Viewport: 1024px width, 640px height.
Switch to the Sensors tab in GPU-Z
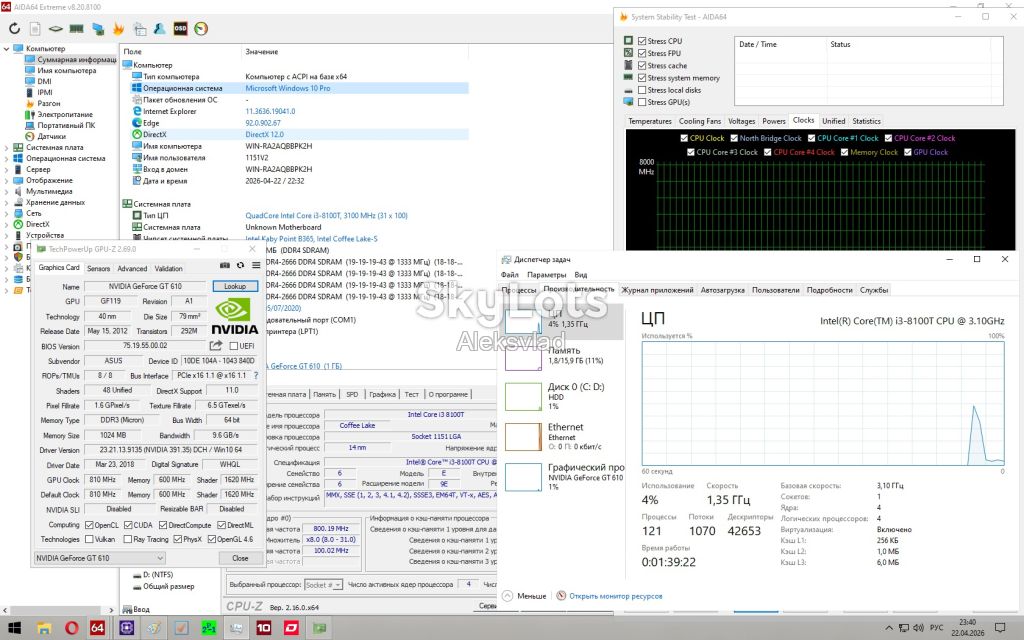coord(99,268)
